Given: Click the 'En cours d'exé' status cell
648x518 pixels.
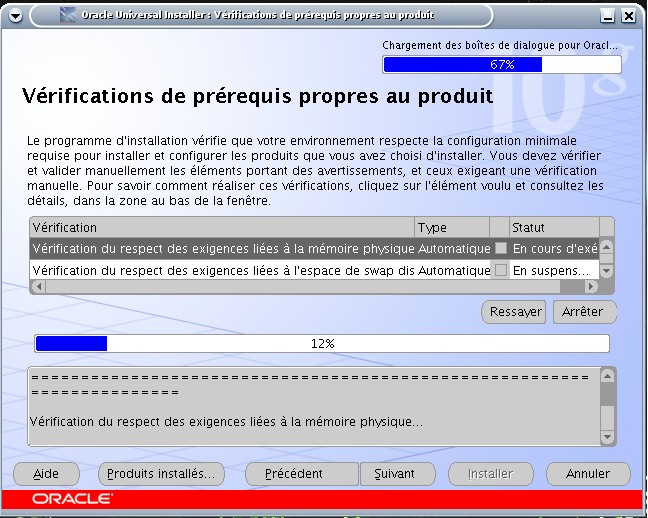Looking at the screenshot, I should [x=555, y=248].
